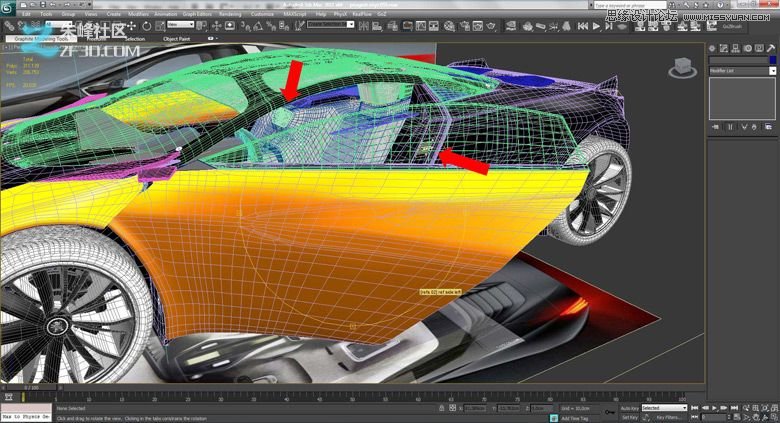Jump to the end frame in playback controls
Image resolution: width=780 pixels, height=423 pixels.
[734, 408]
